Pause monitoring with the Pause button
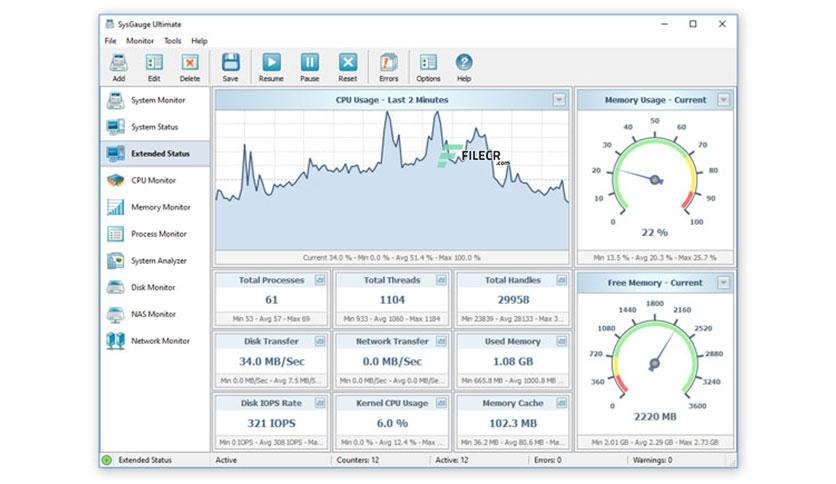The width and height of the screenshot is (836, 484). click(x=310, y=63)
